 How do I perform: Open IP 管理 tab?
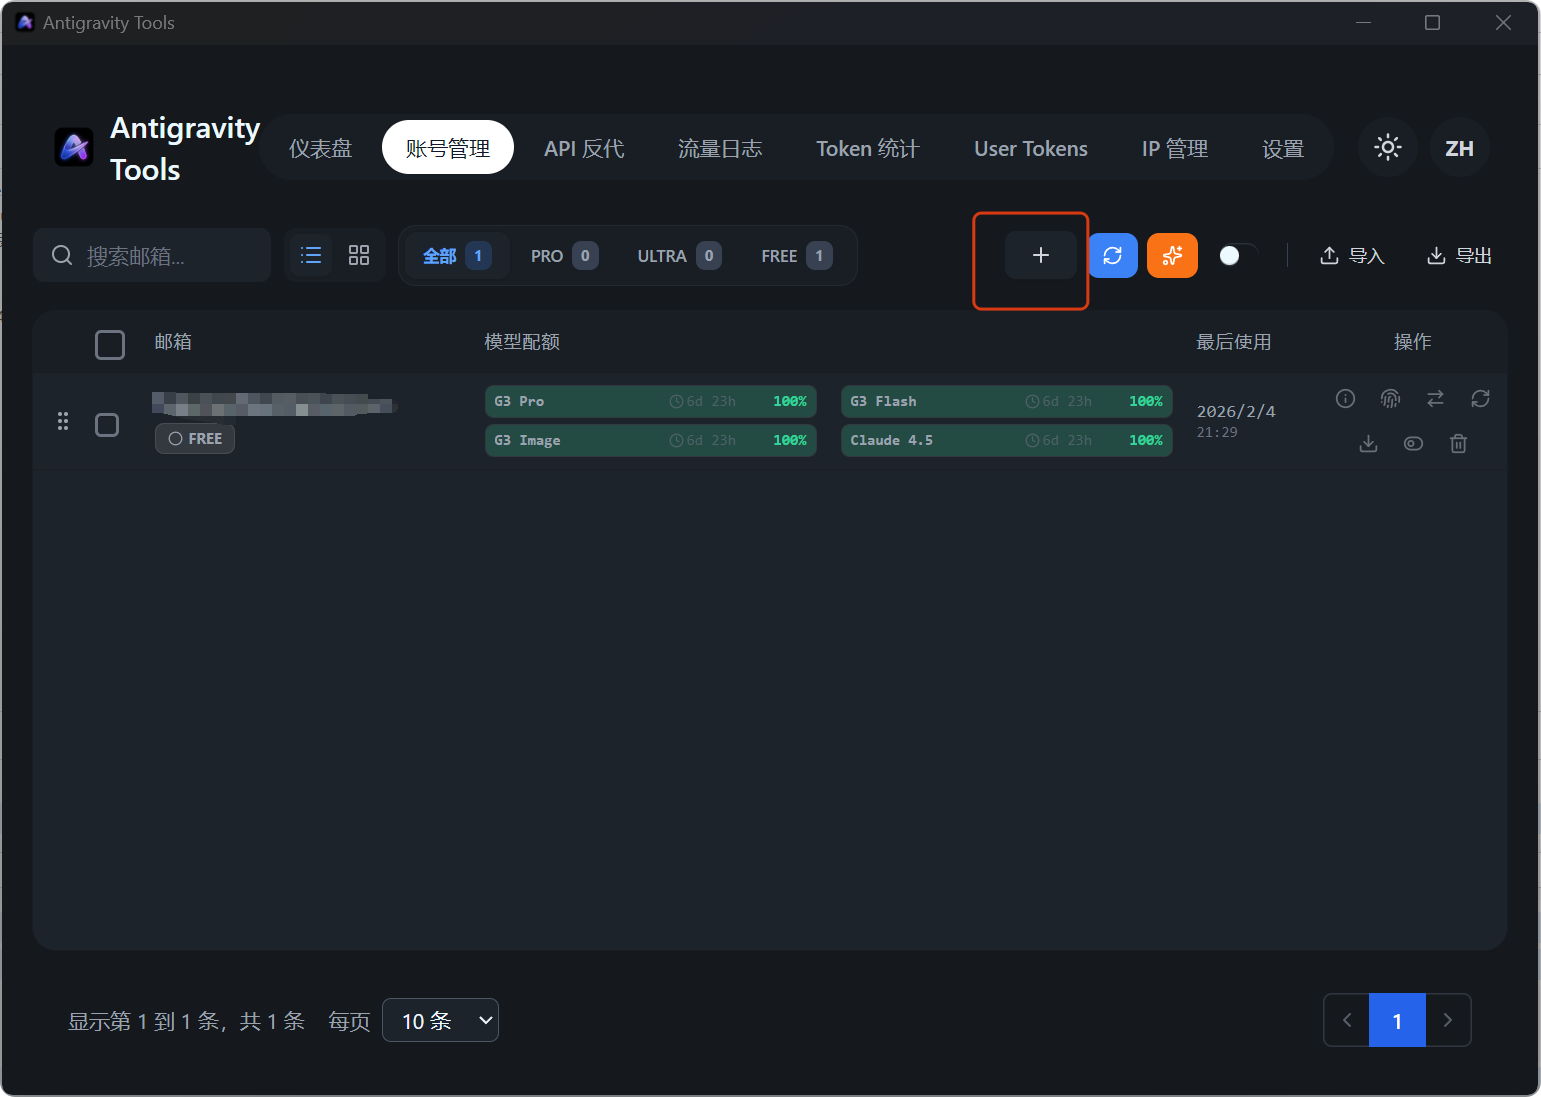[x=1175, y=148]
